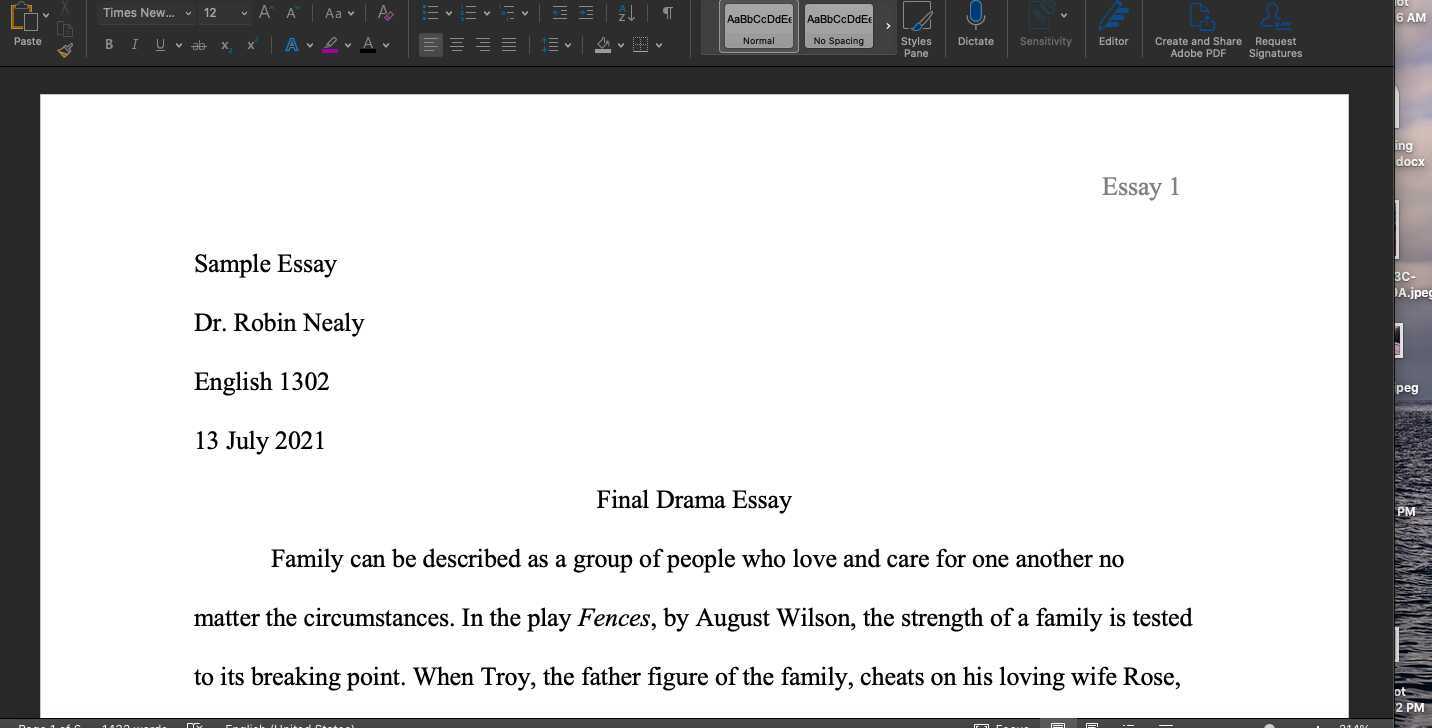Open the Editor pane
The height and width of the screenshot is (728, 1432).
(x=1113, y=31)
